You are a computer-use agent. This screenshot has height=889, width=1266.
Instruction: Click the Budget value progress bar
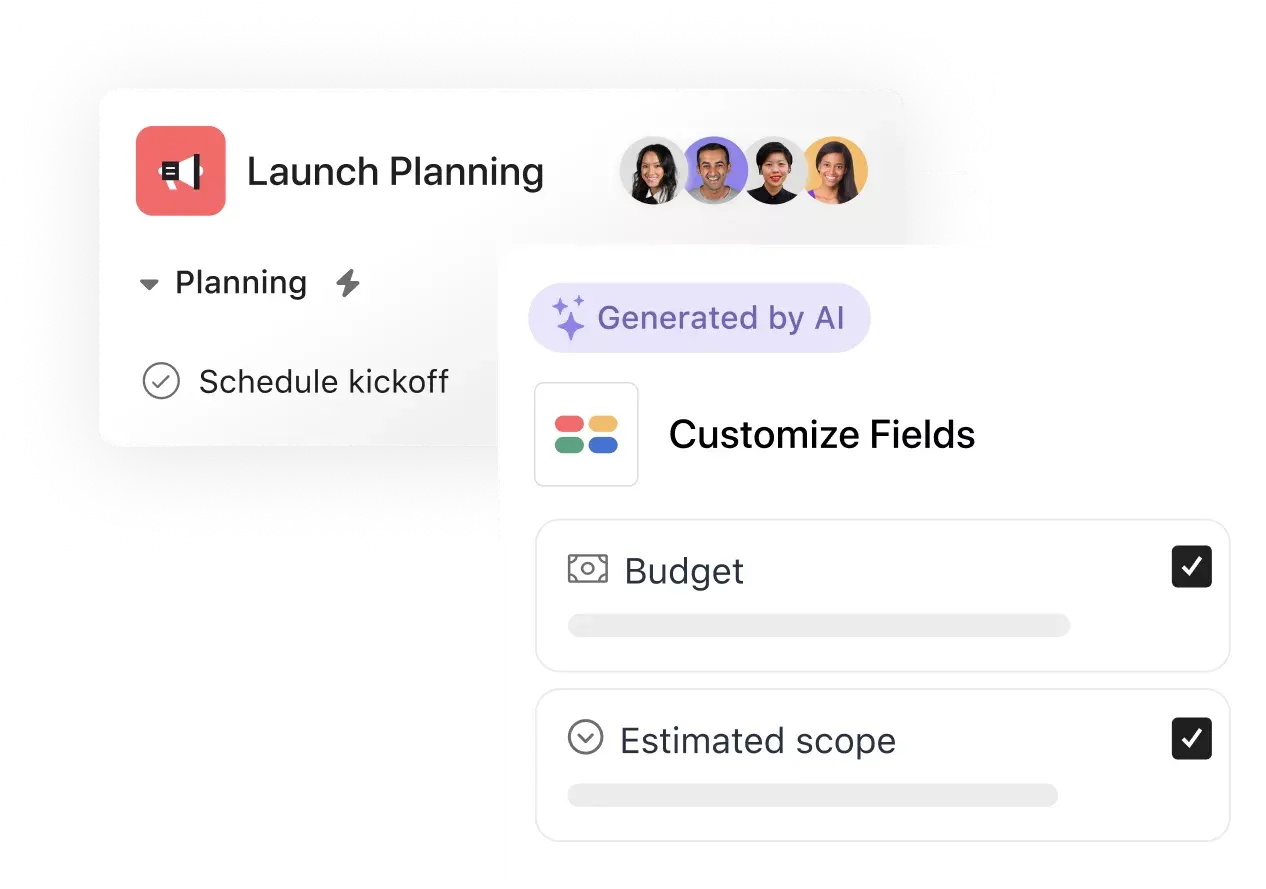point(818,625)
